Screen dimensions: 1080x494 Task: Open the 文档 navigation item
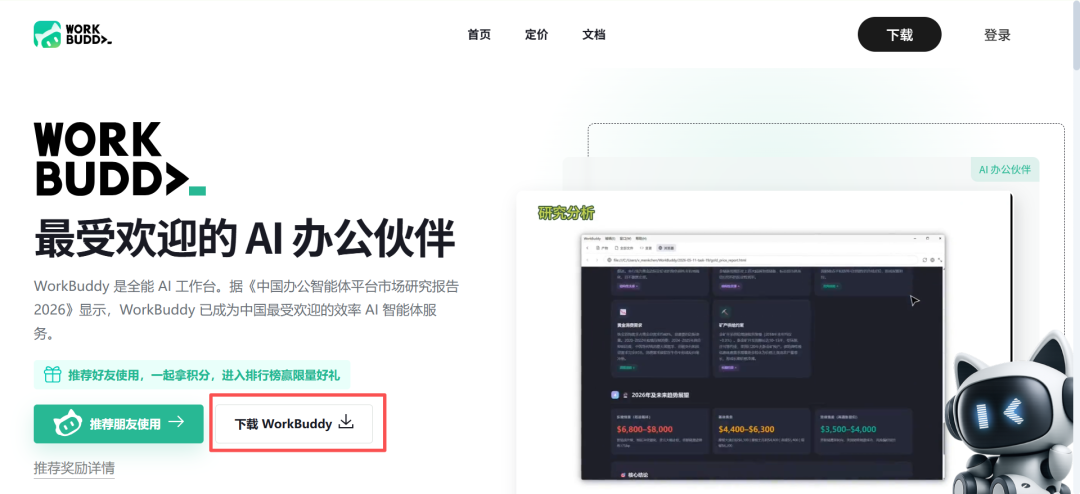pos(594,34)
